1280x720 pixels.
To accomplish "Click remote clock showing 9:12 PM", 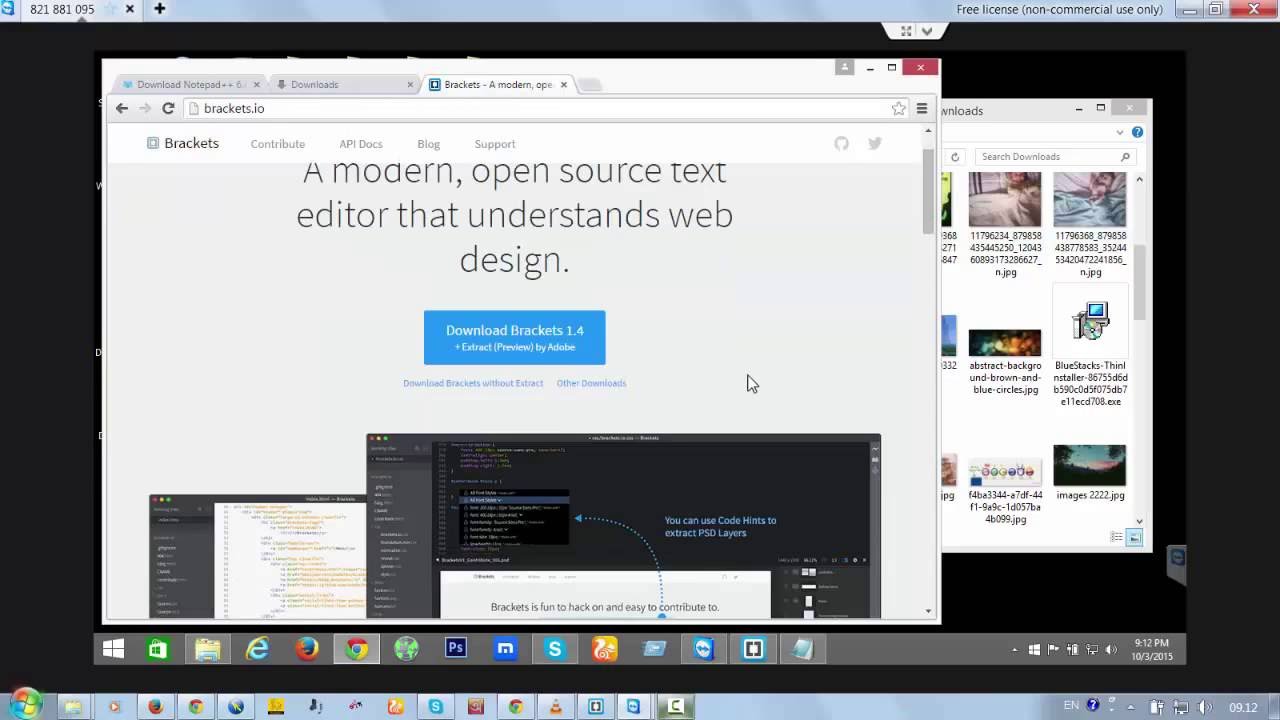I will click(1152, 649).
